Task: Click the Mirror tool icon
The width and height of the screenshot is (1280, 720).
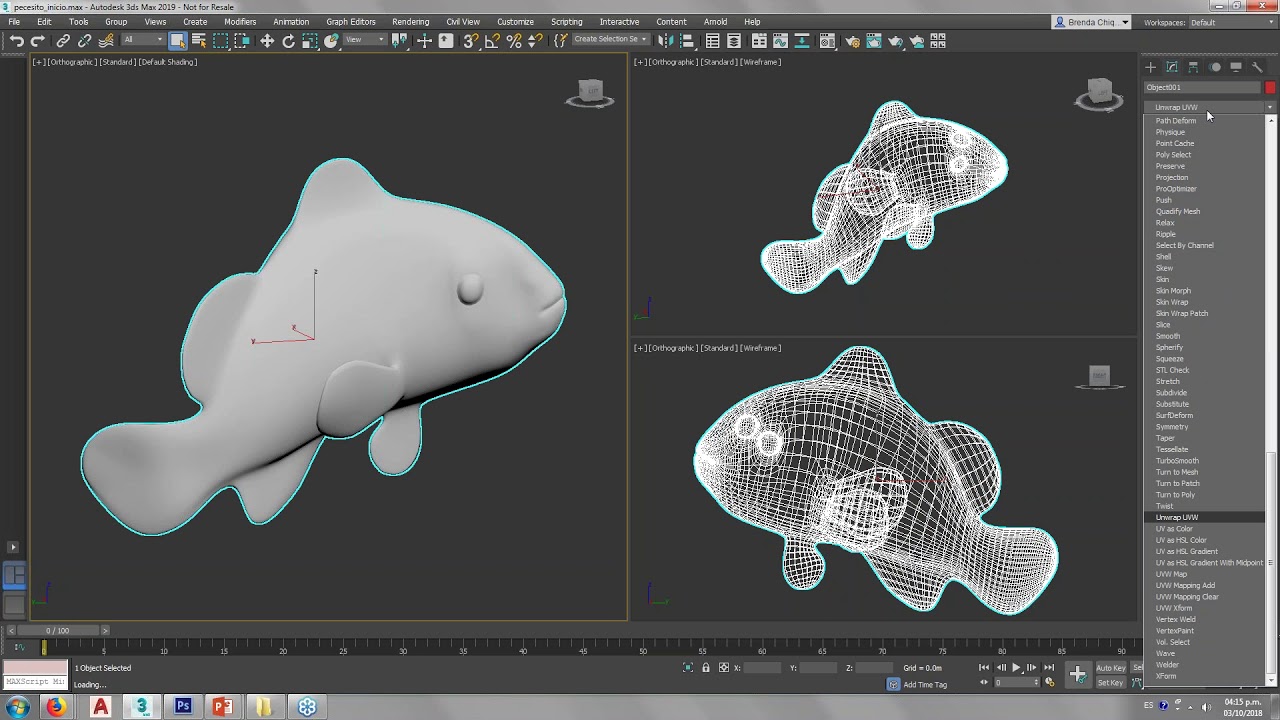Action: pyautogui.click(x=664, y=41)
